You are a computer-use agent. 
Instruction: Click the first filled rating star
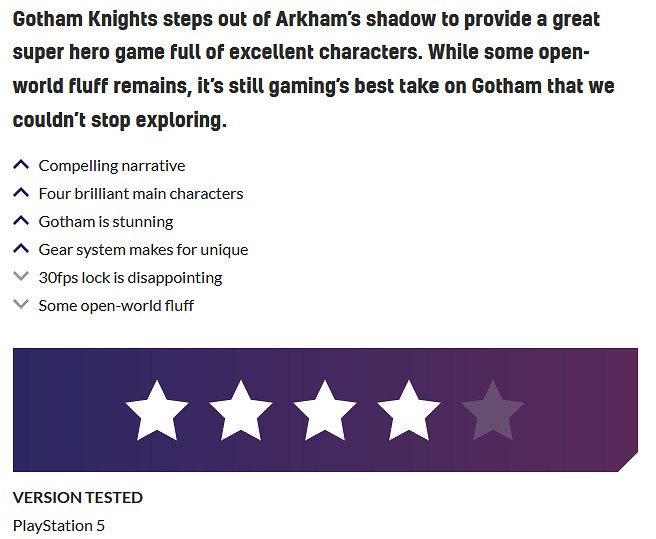click(157, 410)
